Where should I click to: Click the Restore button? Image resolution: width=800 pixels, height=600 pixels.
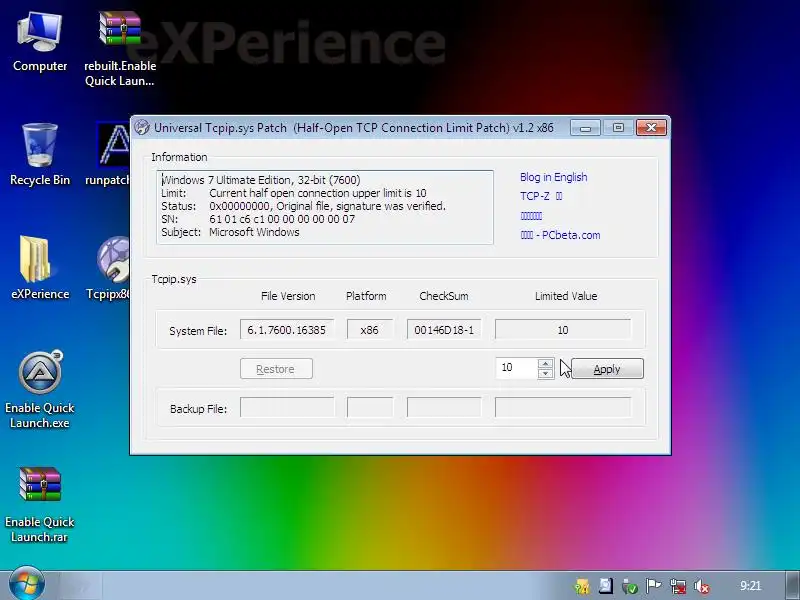coord(276,368)
